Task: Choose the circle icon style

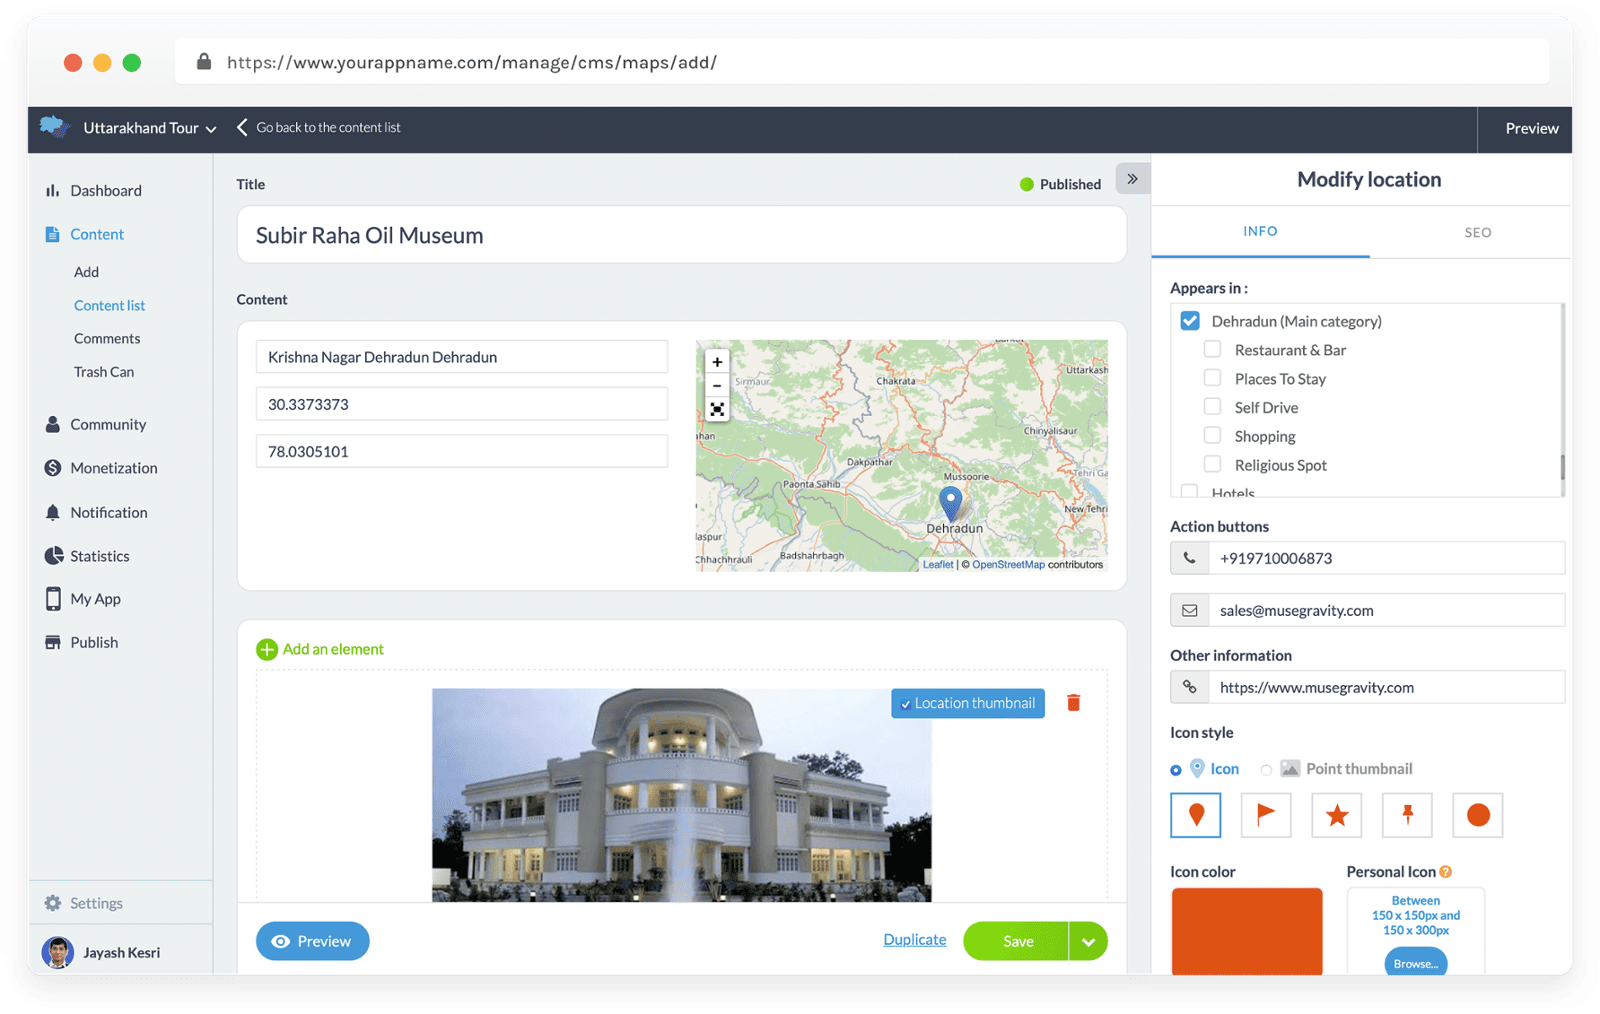Action: [1477, 815]
